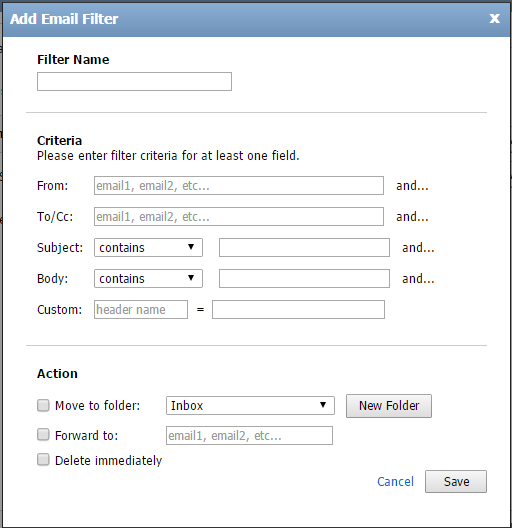Click the Cancel link

click(395, 482)
